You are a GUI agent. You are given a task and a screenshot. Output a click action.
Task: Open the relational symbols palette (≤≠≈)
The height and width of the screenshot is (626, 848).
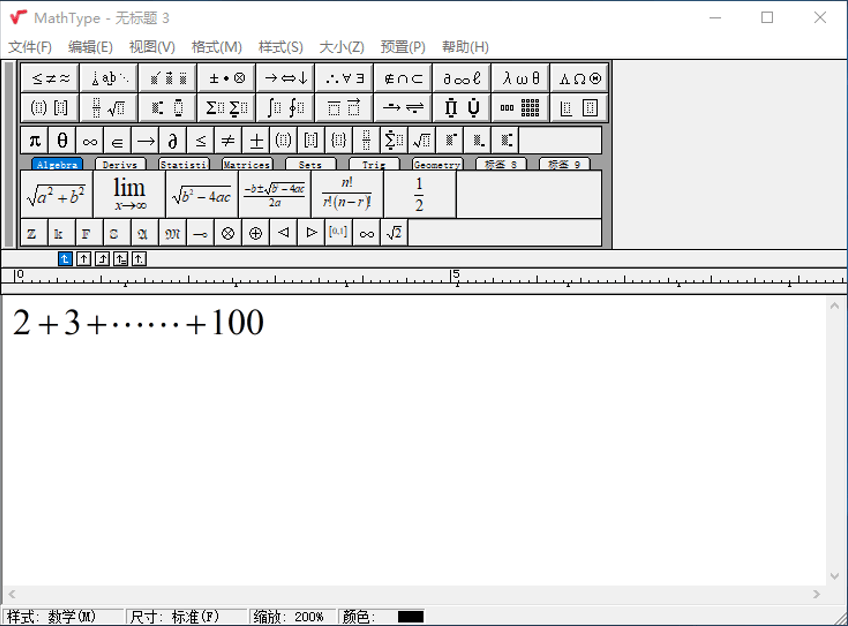point(50,78)
